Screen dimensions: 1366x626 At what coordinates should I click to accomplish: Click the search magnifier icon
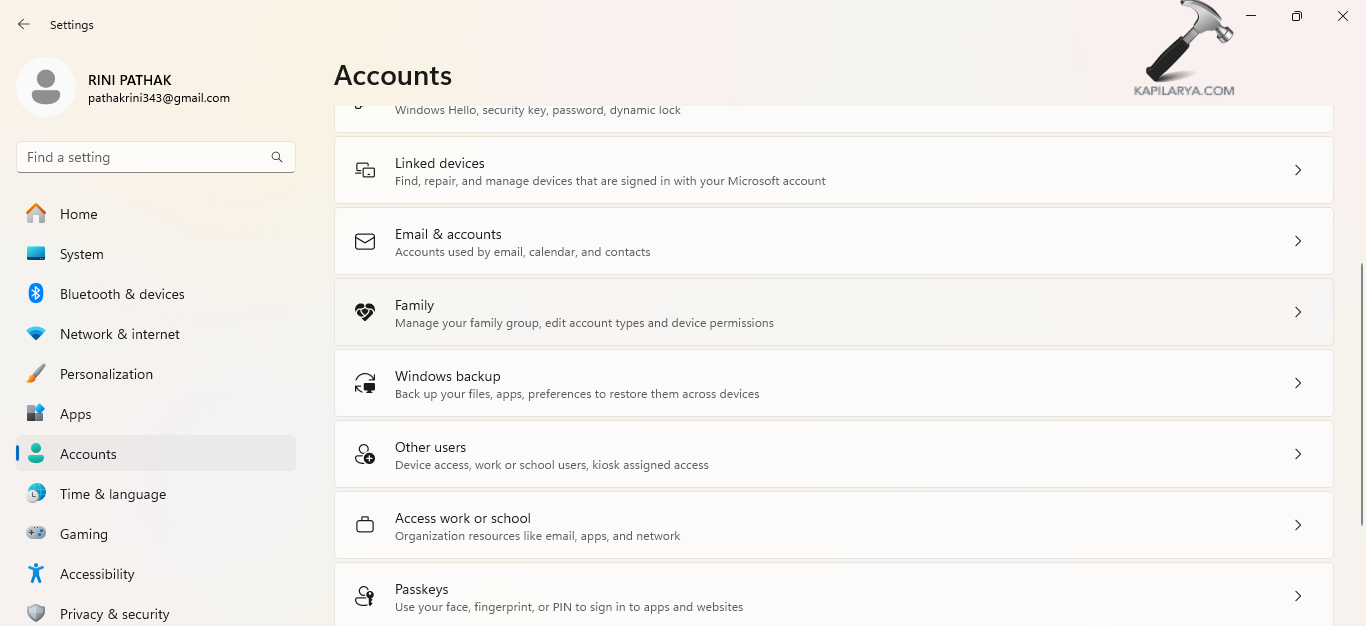coord(277,157)
